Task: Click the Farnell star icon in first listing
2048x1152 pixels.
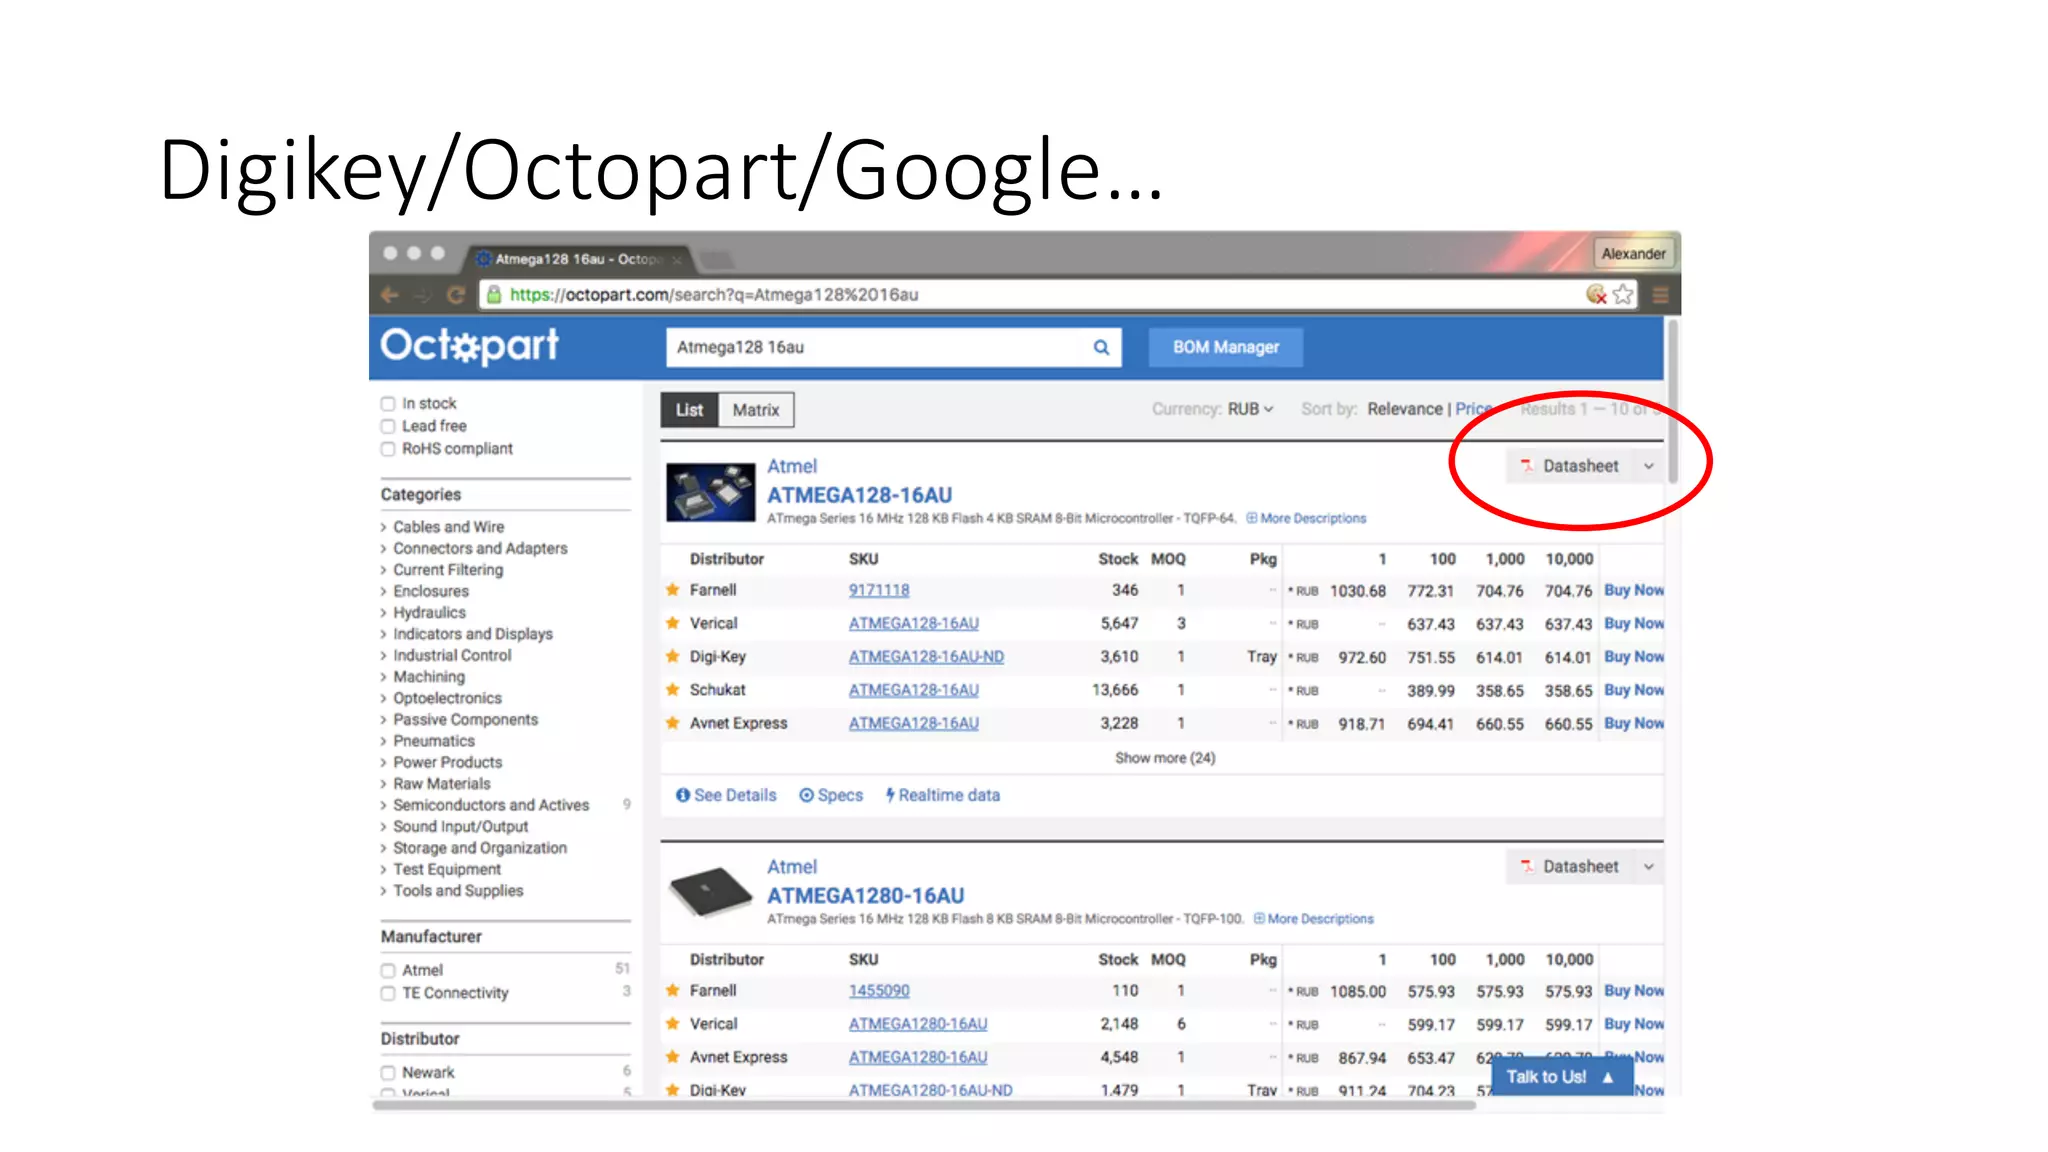Action: [x=673, y=590]
